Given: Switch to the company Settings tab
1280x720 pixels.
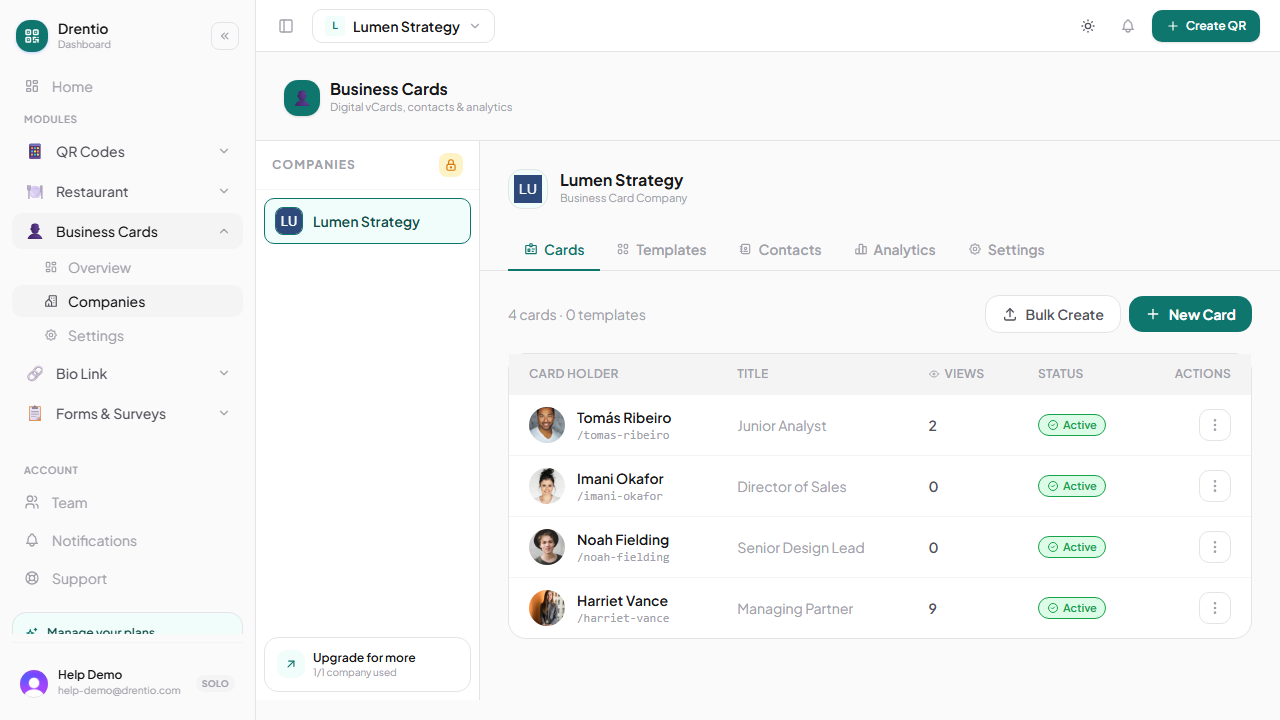Looking at the screenshot, I should (x=1006, y=250).
